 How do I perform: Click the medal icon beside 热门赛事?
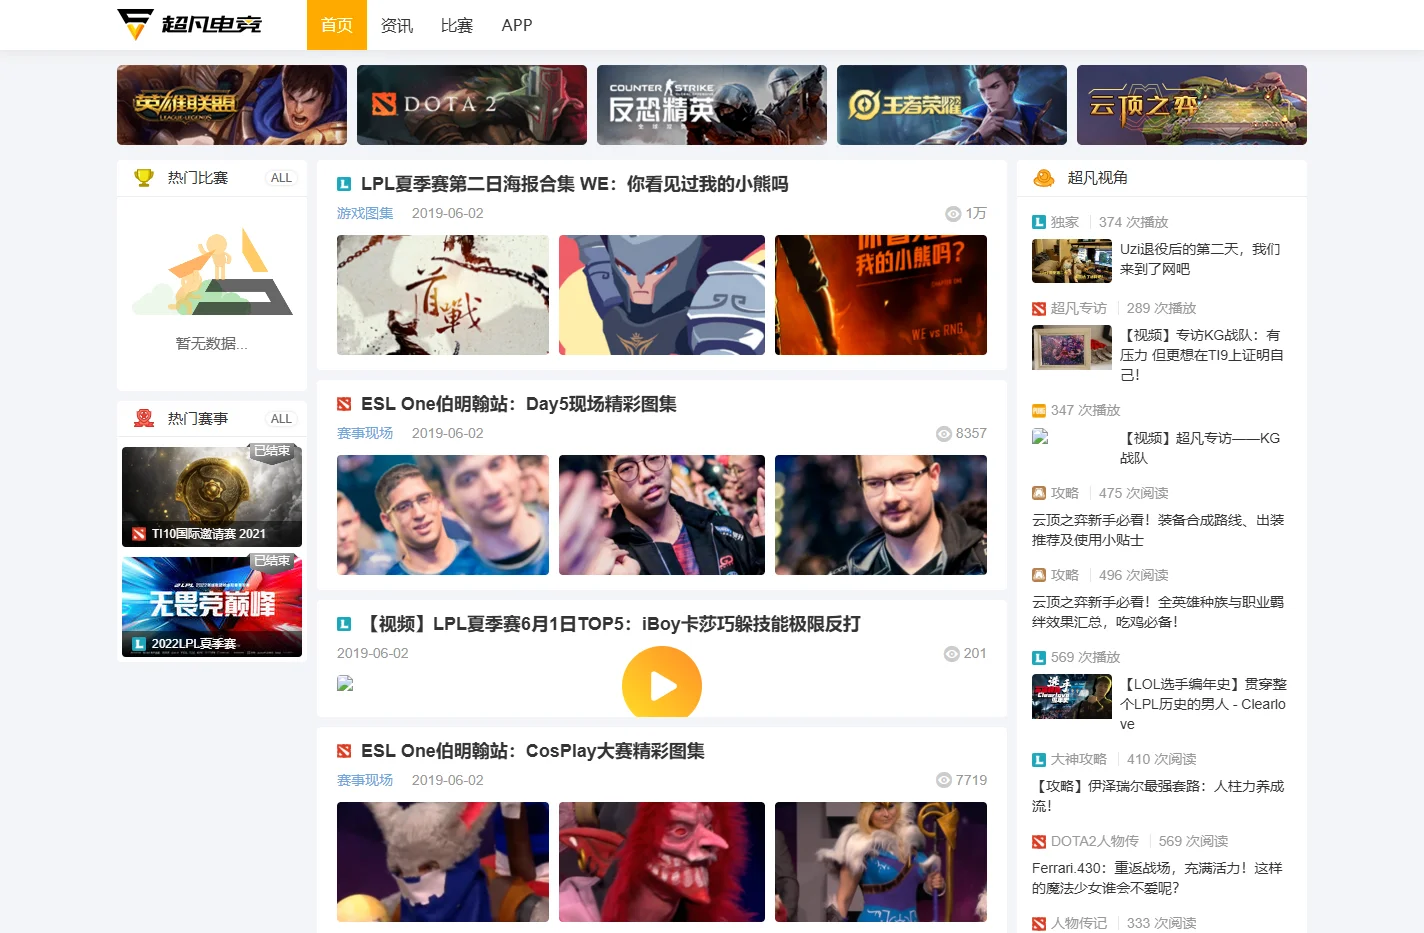tap(144, 418)
